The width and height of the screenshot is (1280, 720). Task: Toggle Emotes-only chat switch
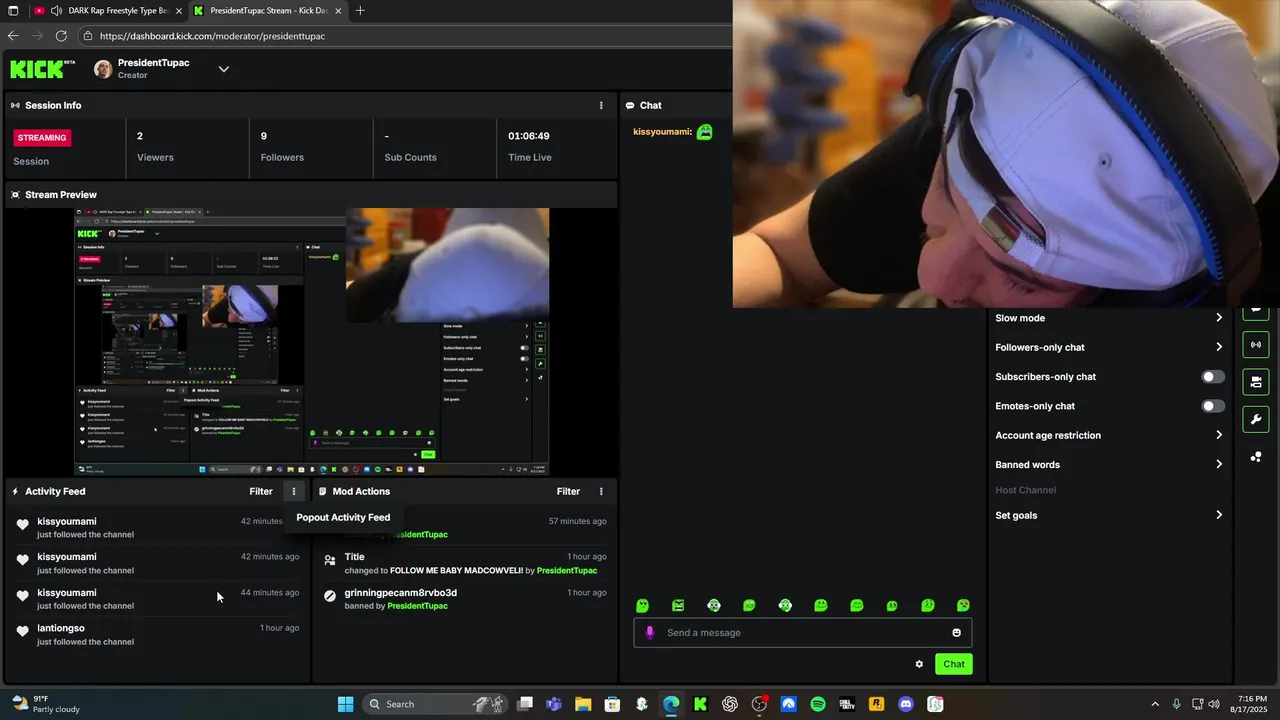click(1213, 406)
